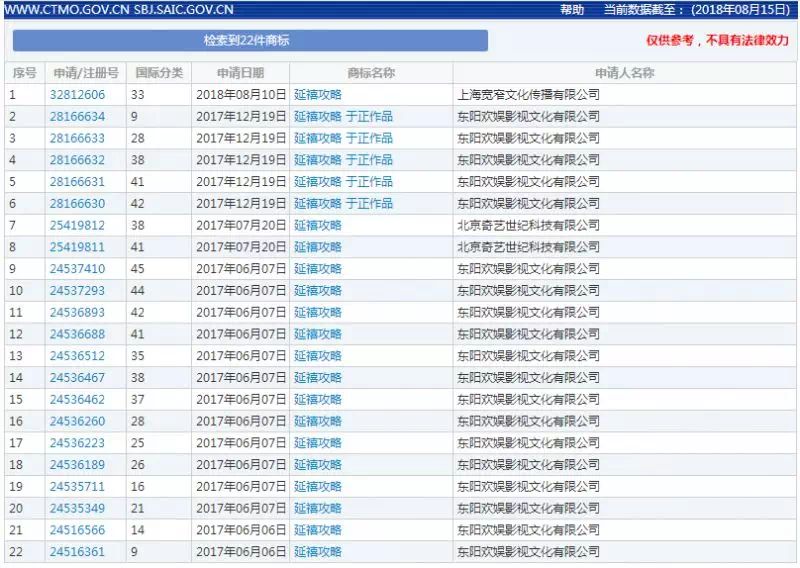
Task: Open registration number 24535711
Action: coord(77,486)
